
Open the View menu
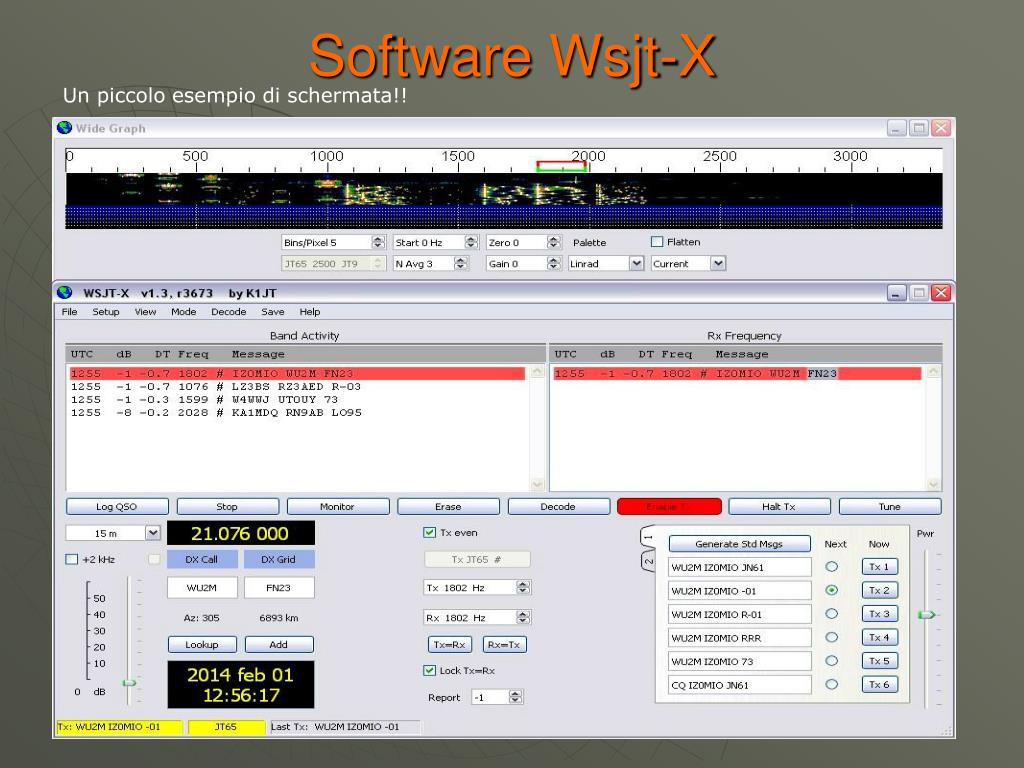(145, 312)
